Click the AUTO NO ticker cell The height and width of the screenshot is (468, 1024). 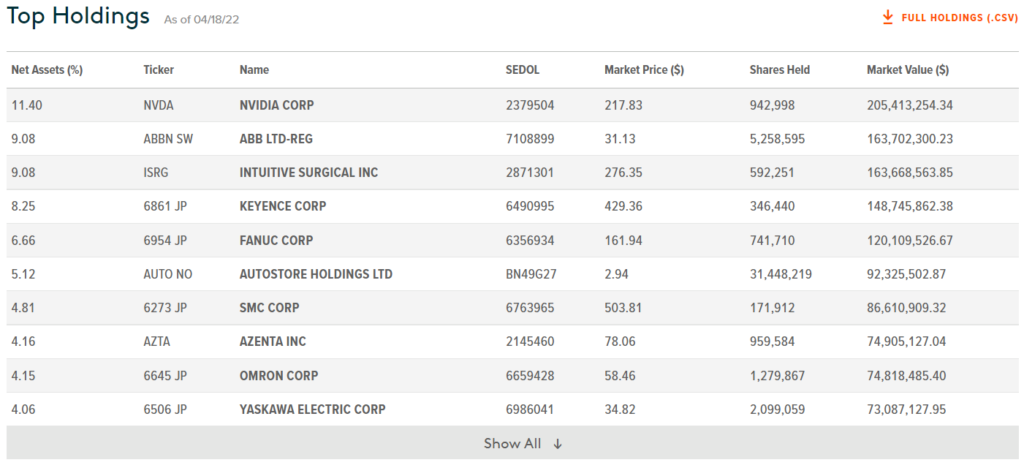point(168,274)
